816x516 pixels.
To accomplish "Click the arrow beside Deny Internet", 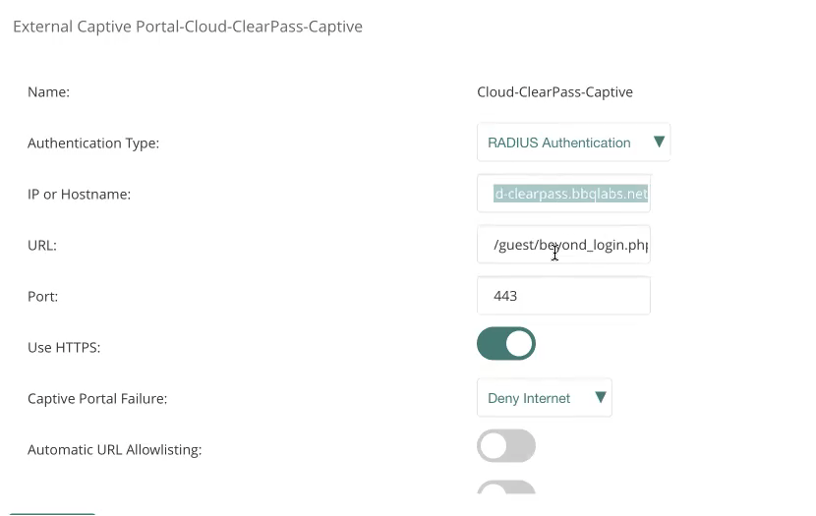I will click(x=600, y=397).
